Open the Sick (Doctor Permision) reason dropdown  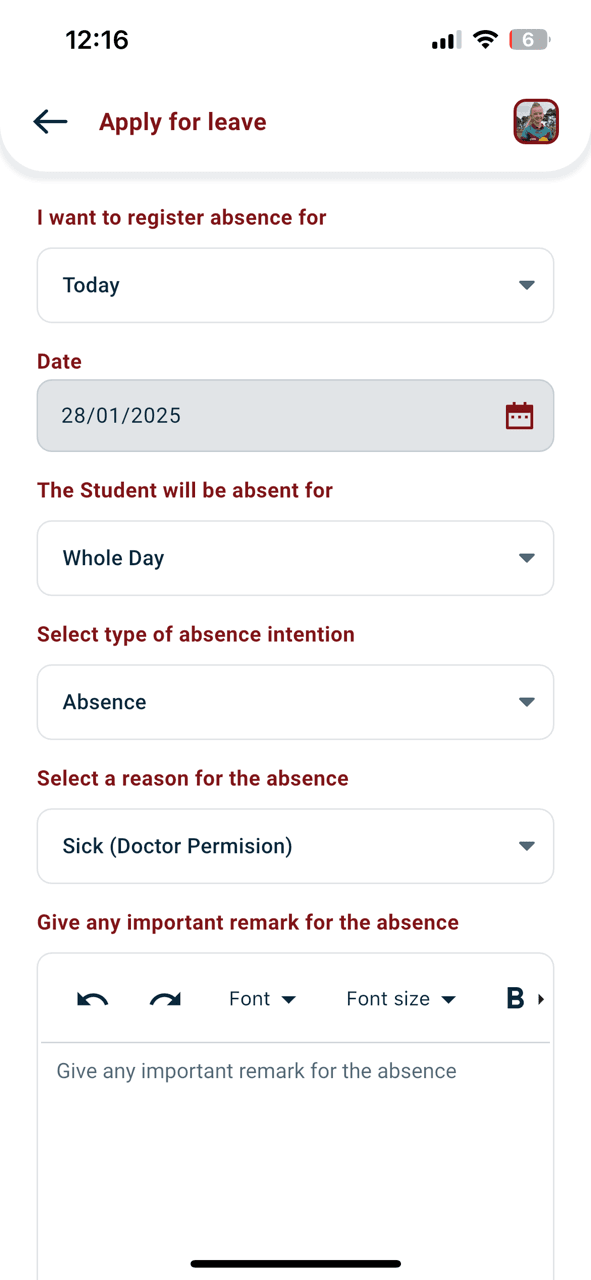pyautogui.click(x=295, y=846)
